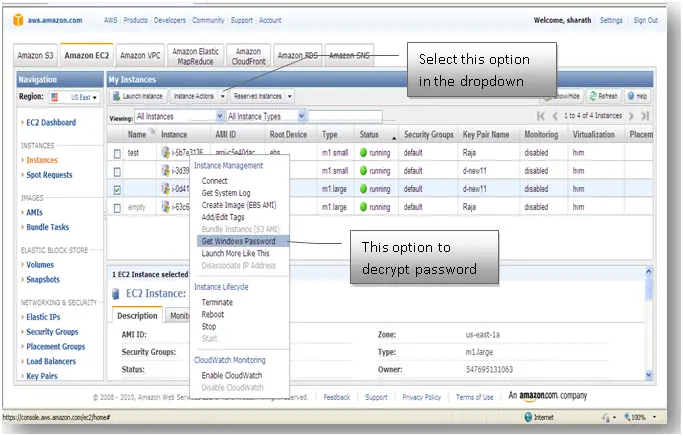Open Spot Requests link

(x=49, y=175)
